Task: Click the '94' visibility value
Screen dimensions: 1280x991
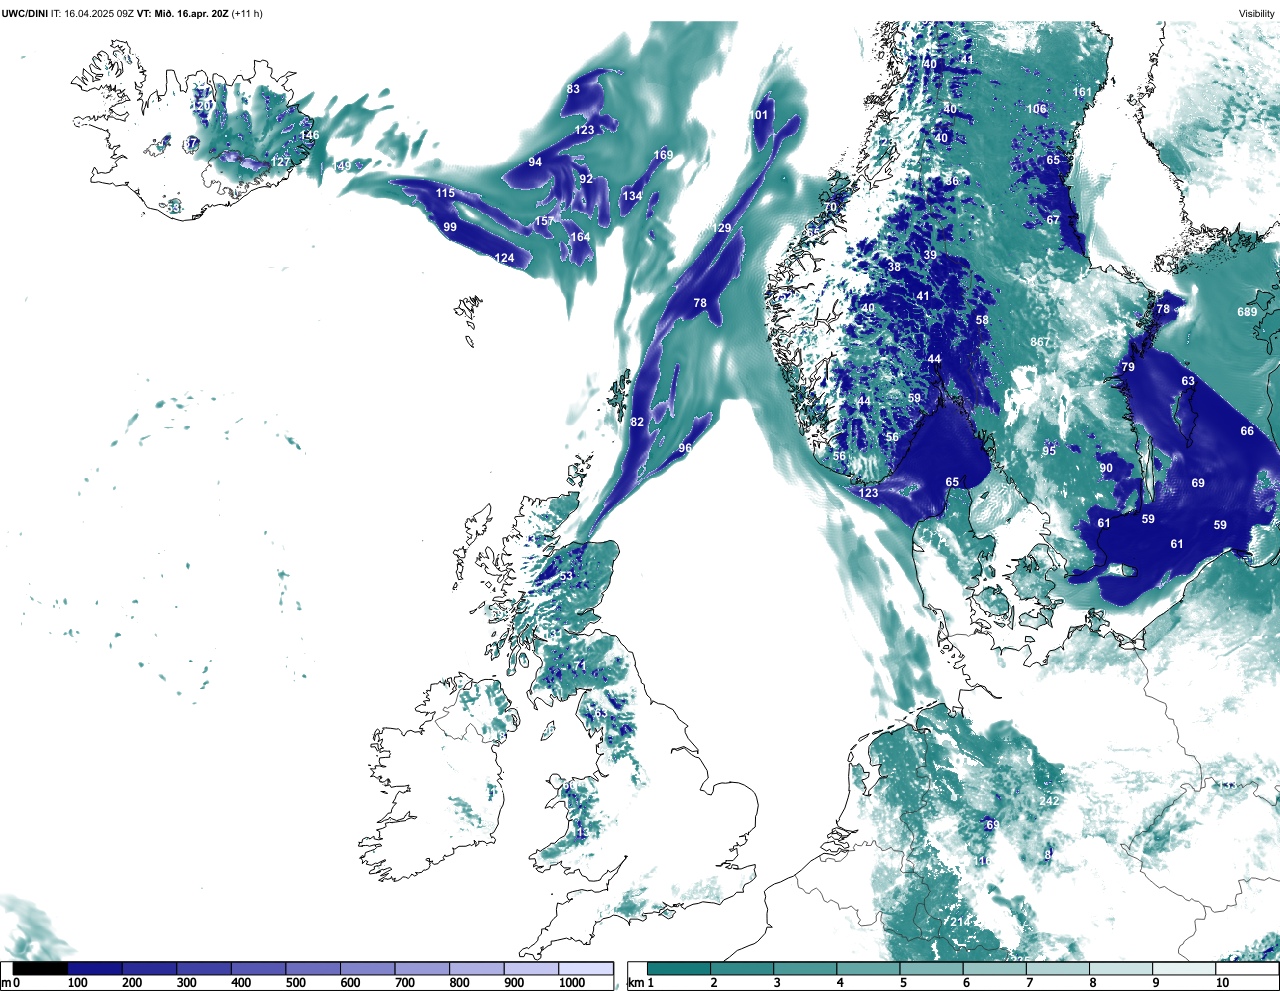Action: coord(535,162)
